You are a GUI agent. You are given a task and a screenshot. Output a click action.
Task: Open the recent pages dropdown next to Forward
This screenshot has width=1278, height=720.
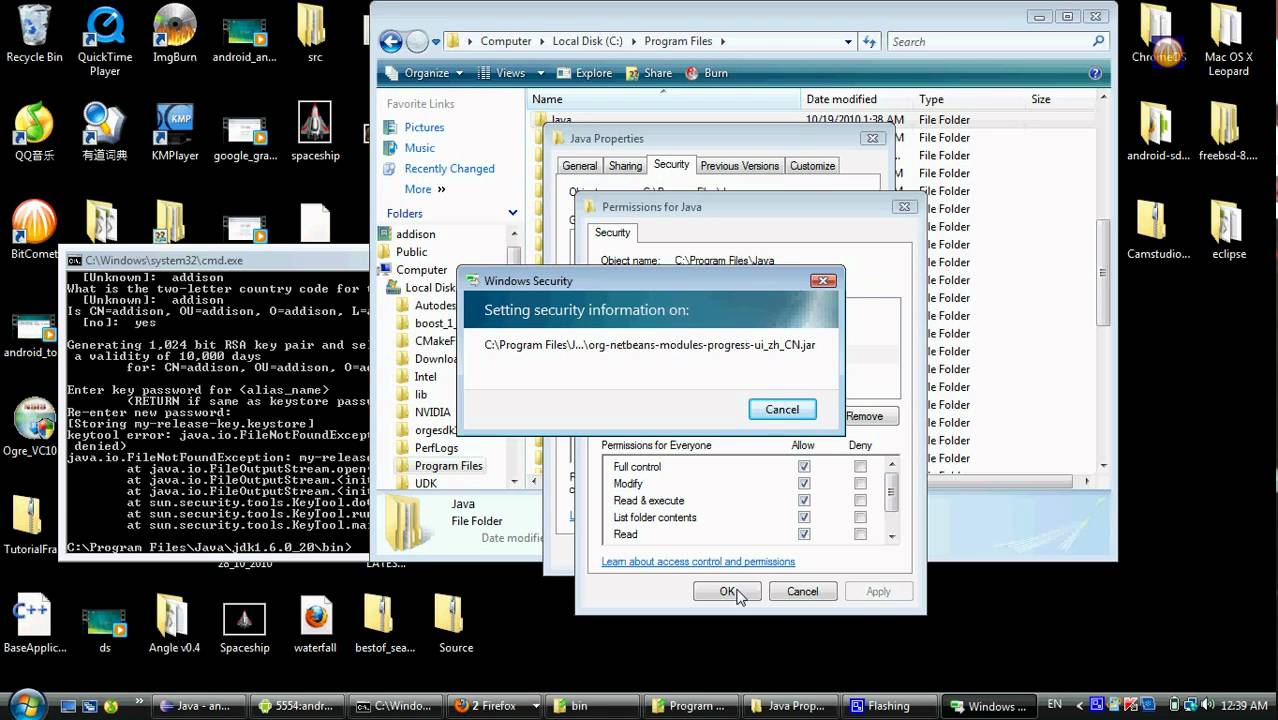click(438, 42)
